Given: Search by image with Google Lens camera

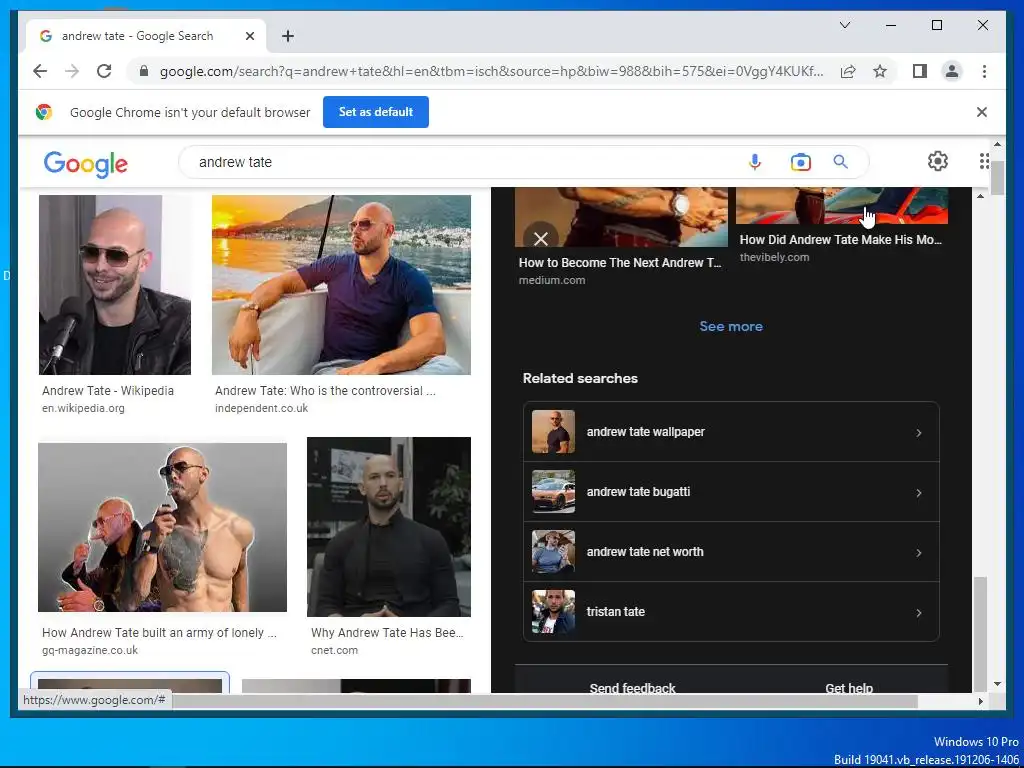Looking at the screenshot, I should pyautogui.click(x=801, y=162).
